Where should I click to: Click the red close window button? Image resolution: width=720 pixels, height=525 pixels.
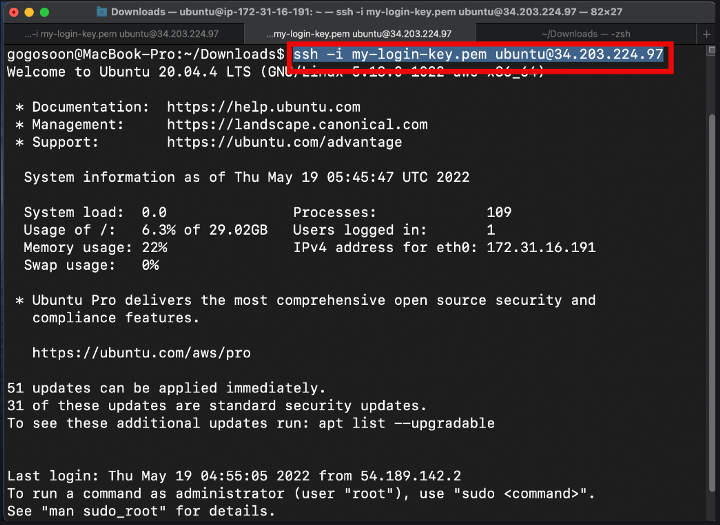[x=14, y=12]
